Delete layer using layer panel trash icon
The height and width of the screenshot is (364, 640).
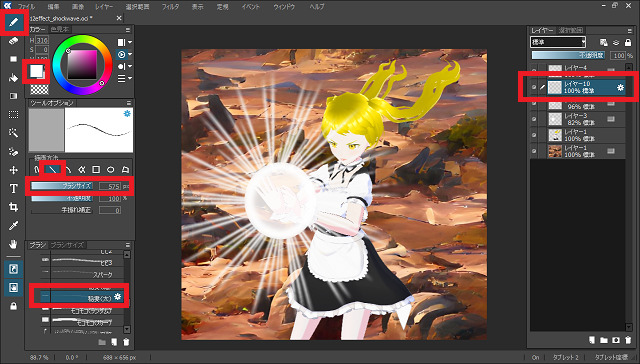click(x=628, y=340)
